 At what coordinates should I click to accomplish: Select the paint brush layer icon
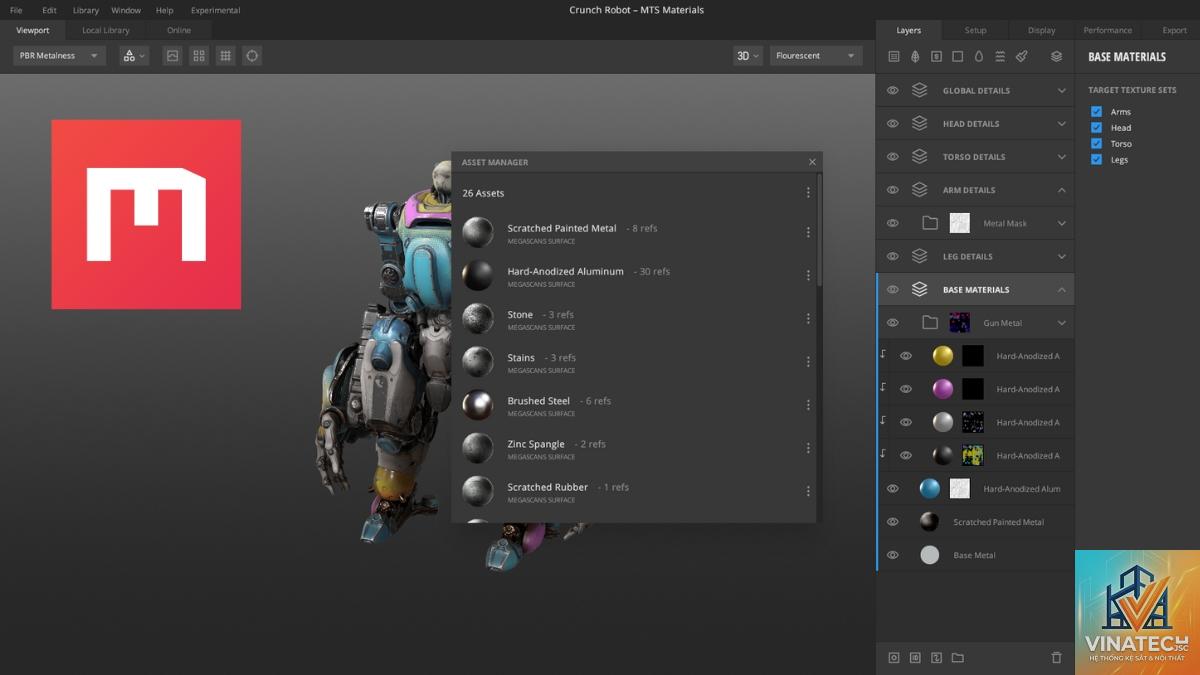click(x=1021, y=57)
